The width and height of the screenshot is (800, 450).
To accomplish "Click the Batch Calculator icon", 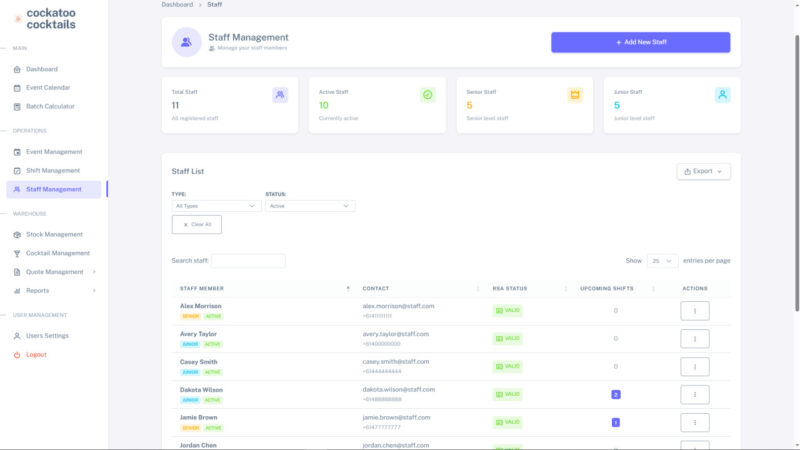I will (x=17, y=106).
